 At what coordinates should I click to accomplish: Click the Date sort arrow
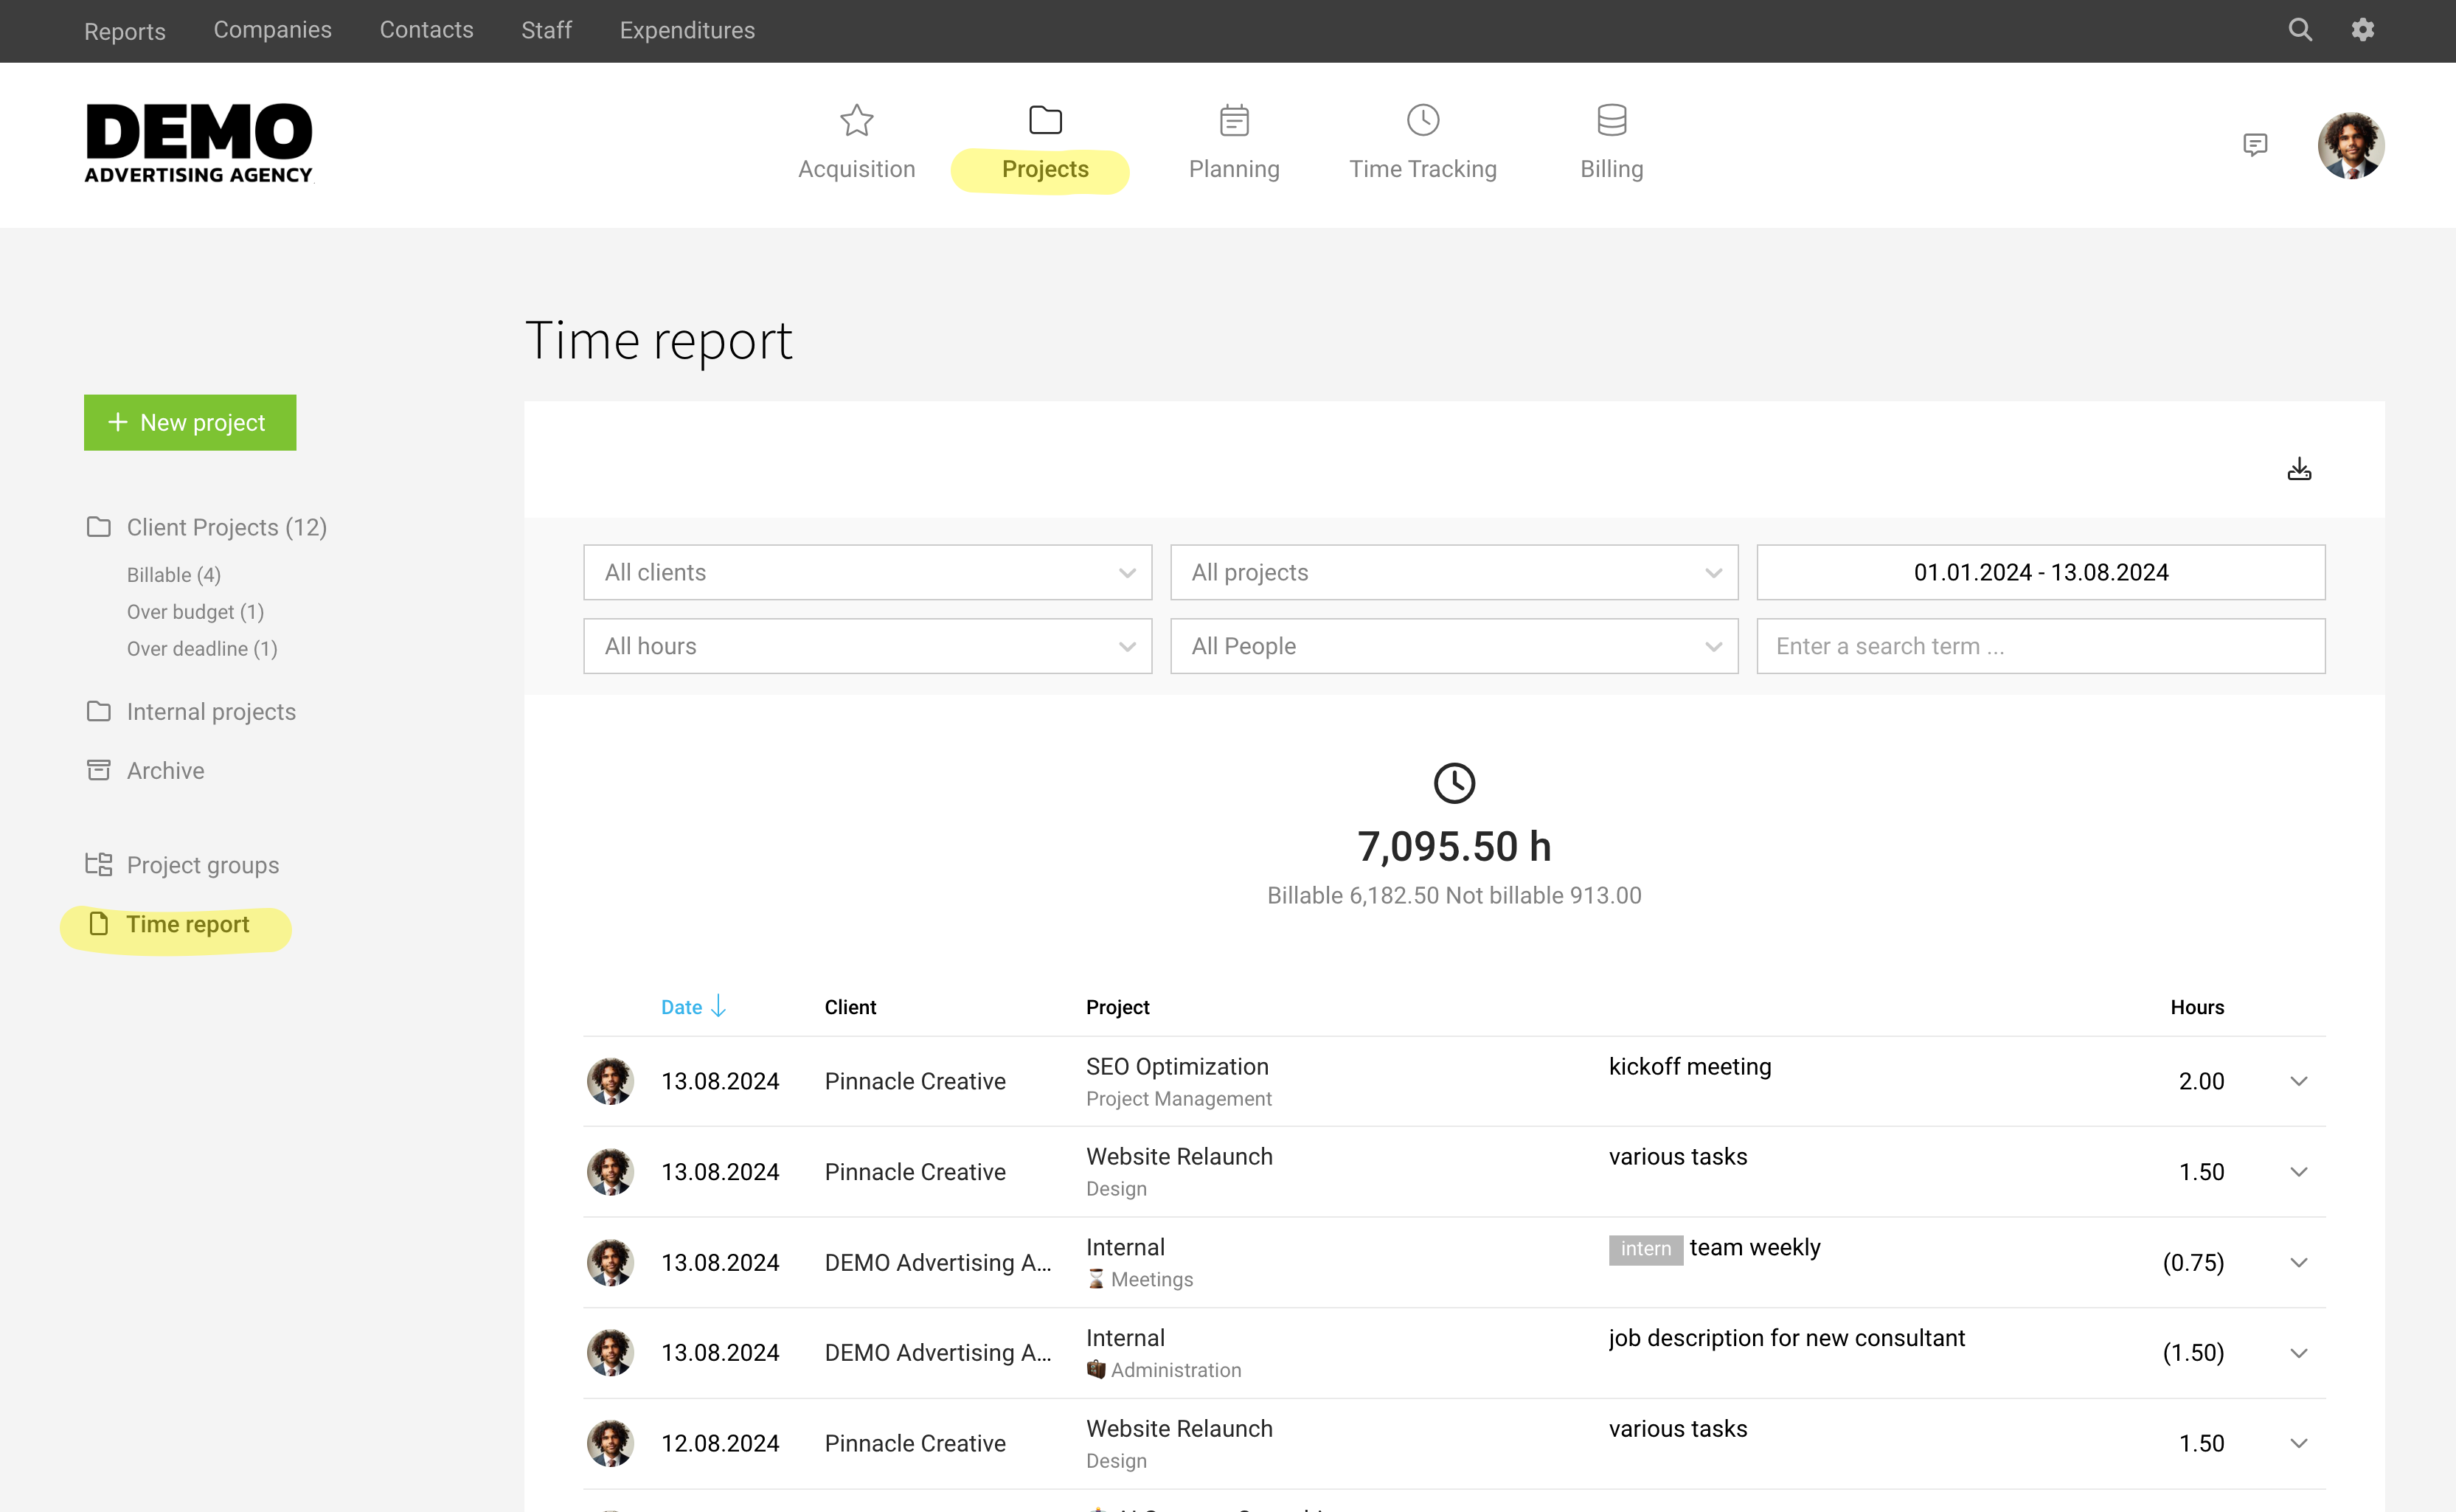pyautogui.click(x=718, y=1006)
